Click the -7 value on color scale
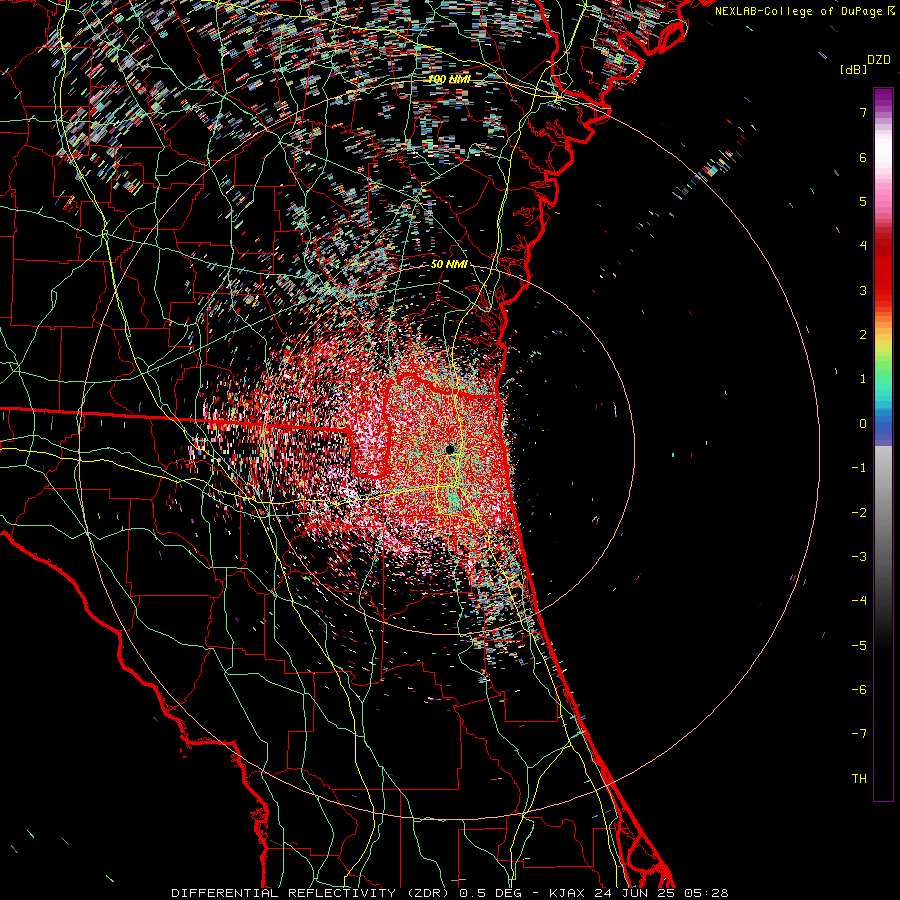Image resolution: width=900 pixels, height=900 pixels. (859, 734)
